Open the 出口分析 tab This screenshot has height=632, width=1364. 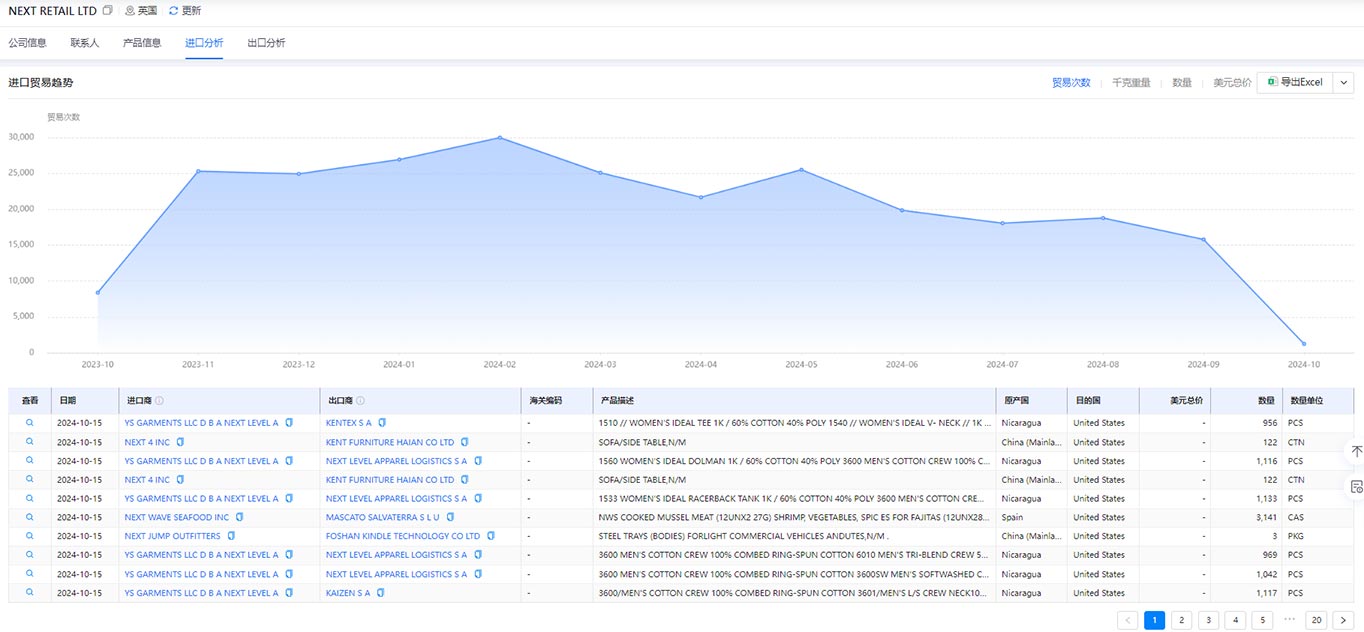click(x=266, y=43)
